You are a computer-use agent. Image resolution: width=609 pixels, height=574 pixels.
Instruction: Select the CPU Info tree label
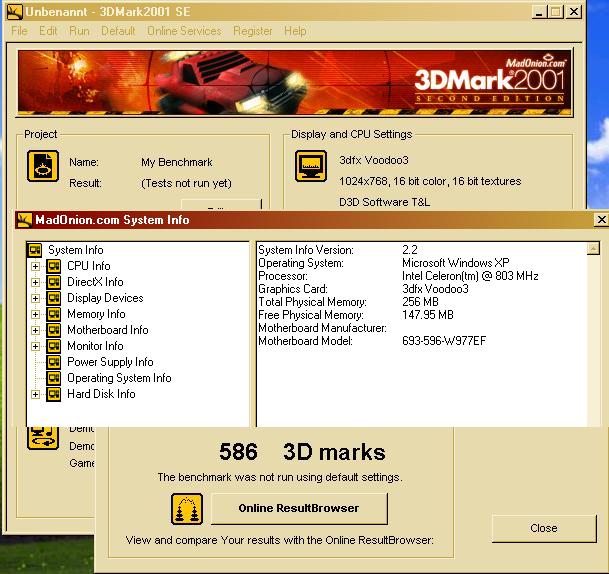point(89,266)
